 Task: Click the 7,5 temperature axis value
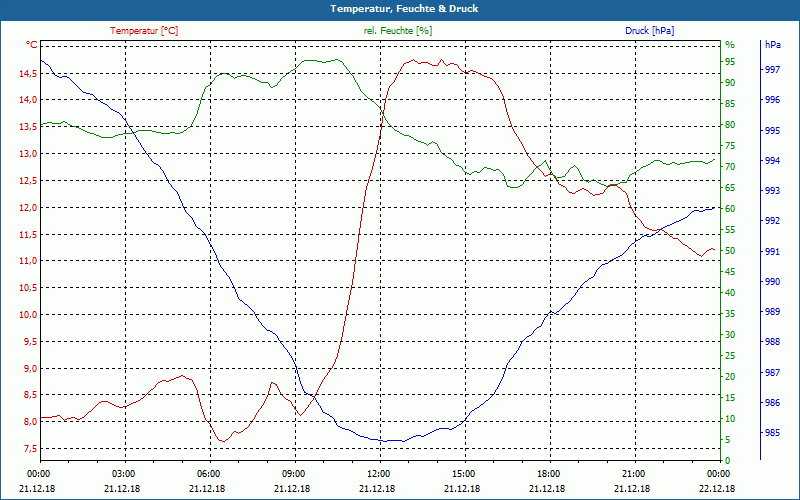[x=30, y=449]
